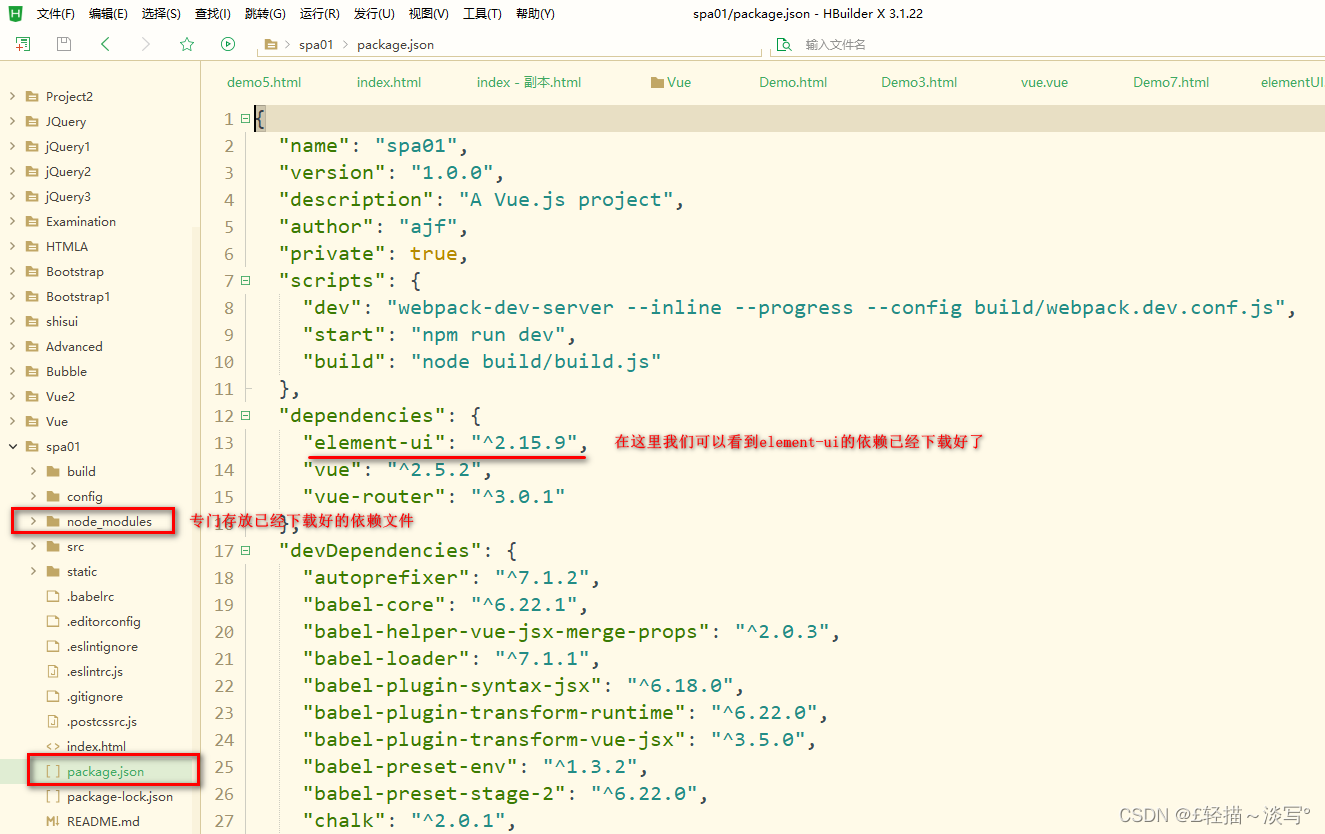Fold the dependencies block at line 12

243,415
